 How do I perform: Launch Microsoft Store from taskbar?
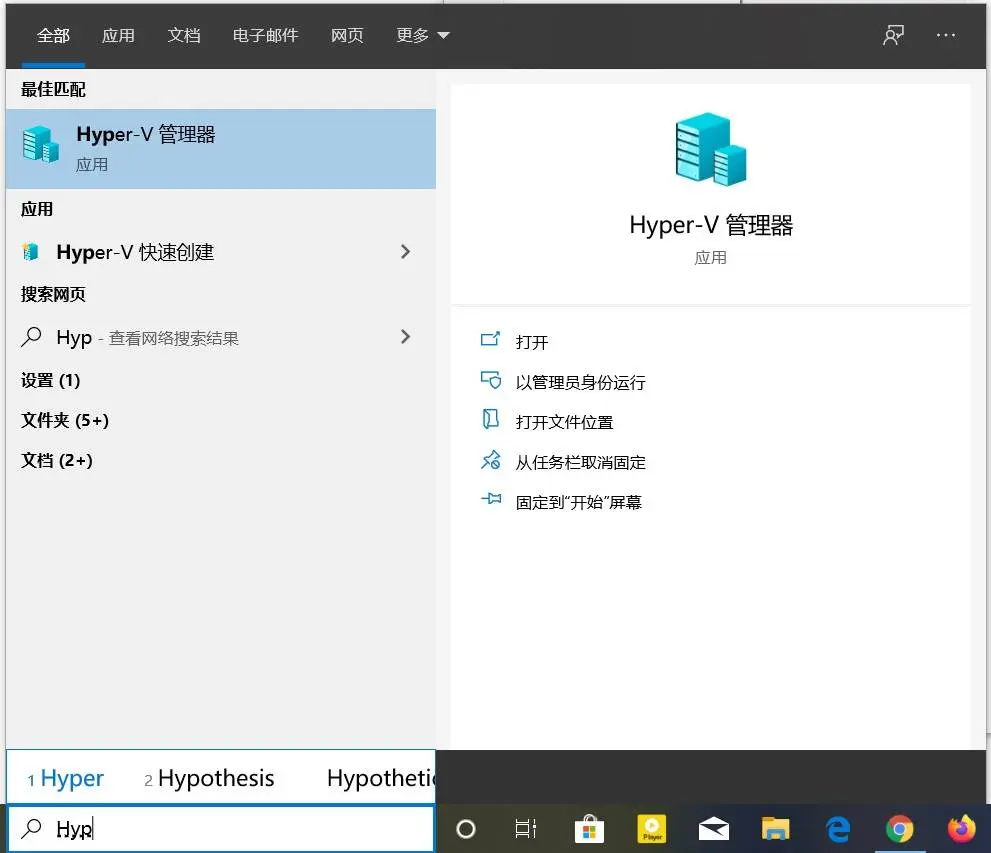(x=589, y=829)
